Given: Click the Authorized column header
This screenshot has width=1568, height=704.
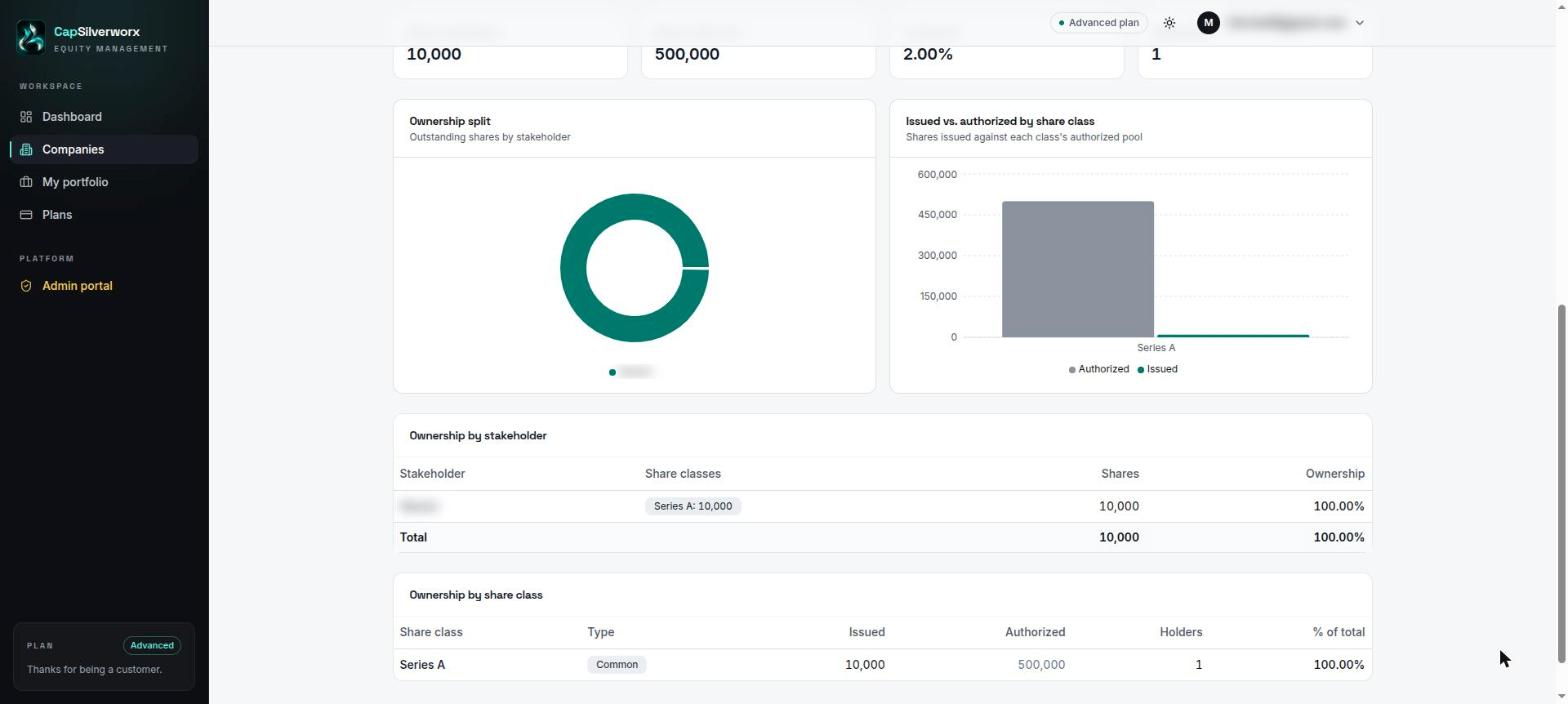Looking at the screenshot, I should tap(1035, 632).
